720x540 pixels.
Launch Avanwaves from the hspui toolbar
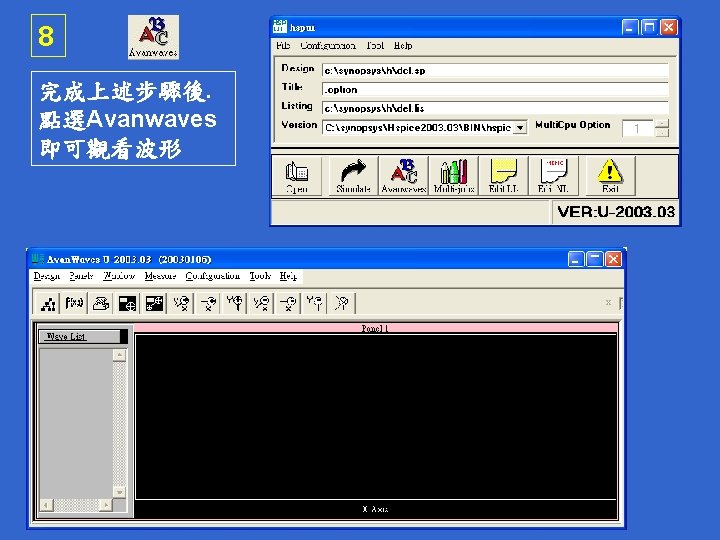click(404, 176)
